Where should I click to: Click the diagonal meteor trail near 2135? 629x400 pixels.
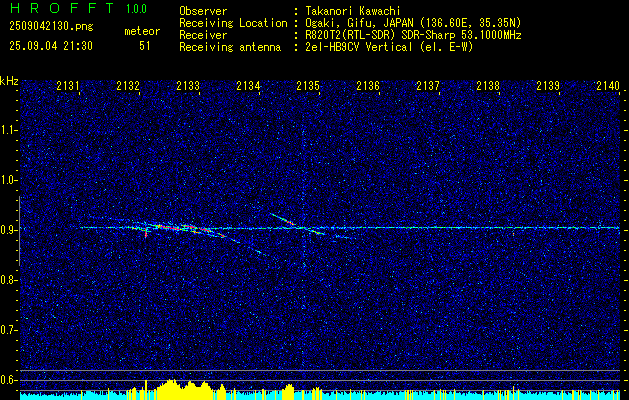coord(297,223)
